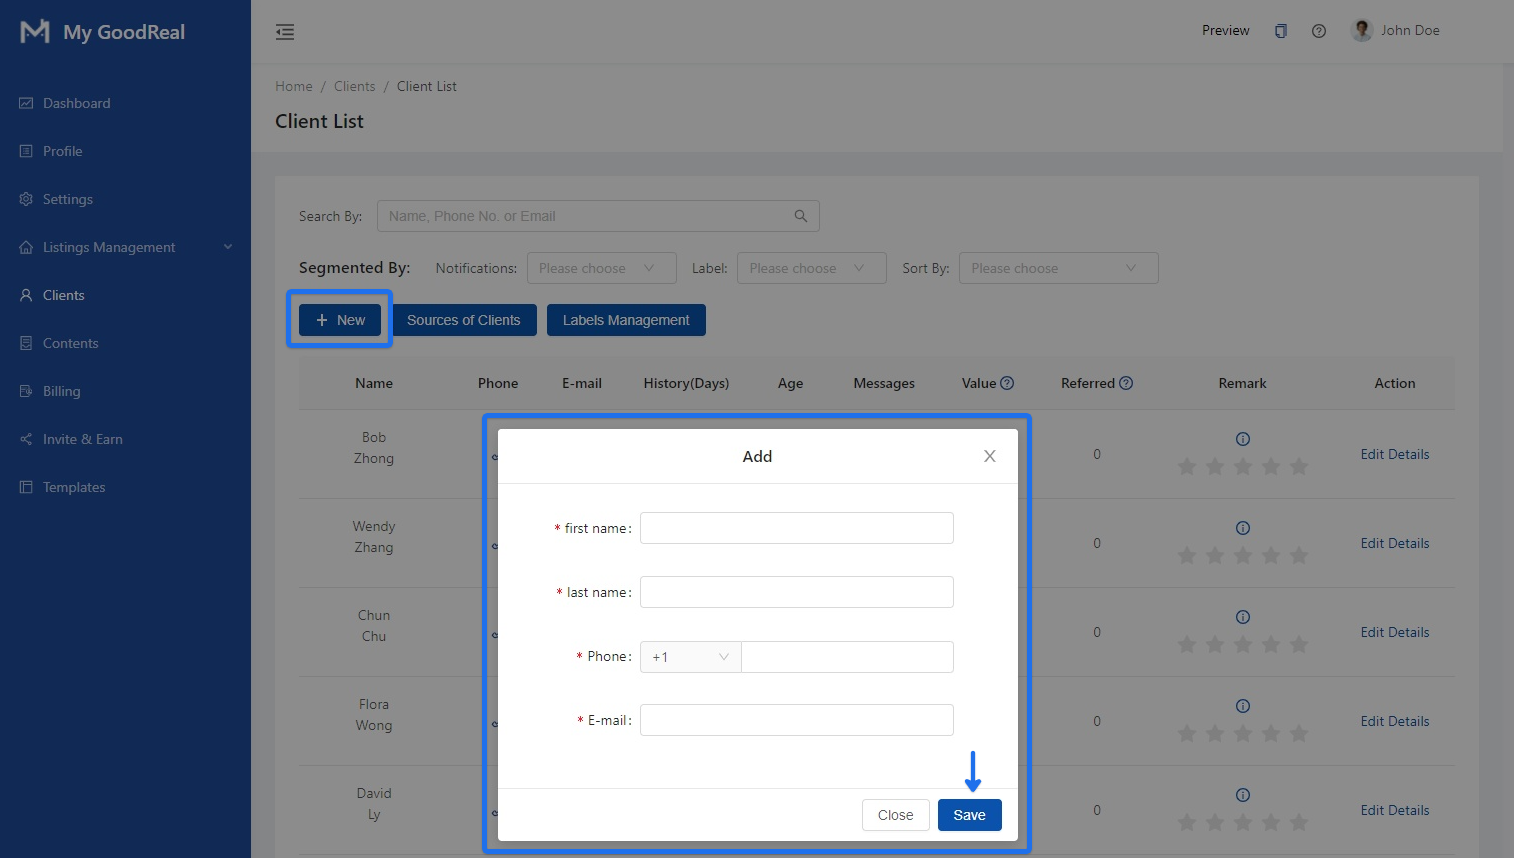Image resolution: width=1514 pixels, height=858 pixels.
Task: Open the Sort By dropdown
Action: [x=1058, y=268]
